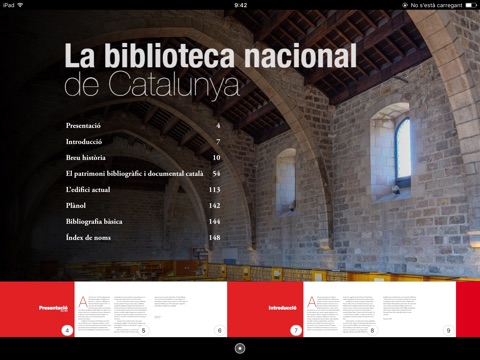480x360 pixels.
Task: Tap the 9:42 clock in status bar
Action: 241,5
